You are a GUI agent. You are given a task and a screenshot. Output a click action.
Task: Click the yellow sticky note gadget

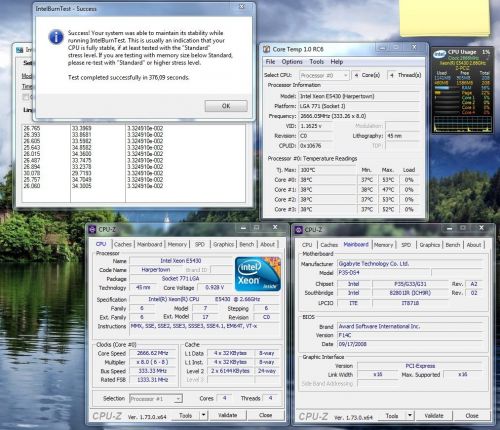tap(445, 17)
